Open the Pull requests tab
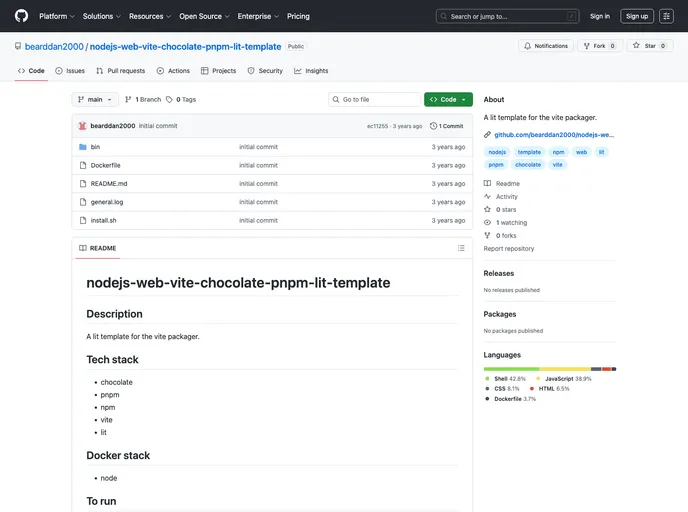The width and height of the screenshot is (688, 512). pyautogui.click(x=120, y=71)
